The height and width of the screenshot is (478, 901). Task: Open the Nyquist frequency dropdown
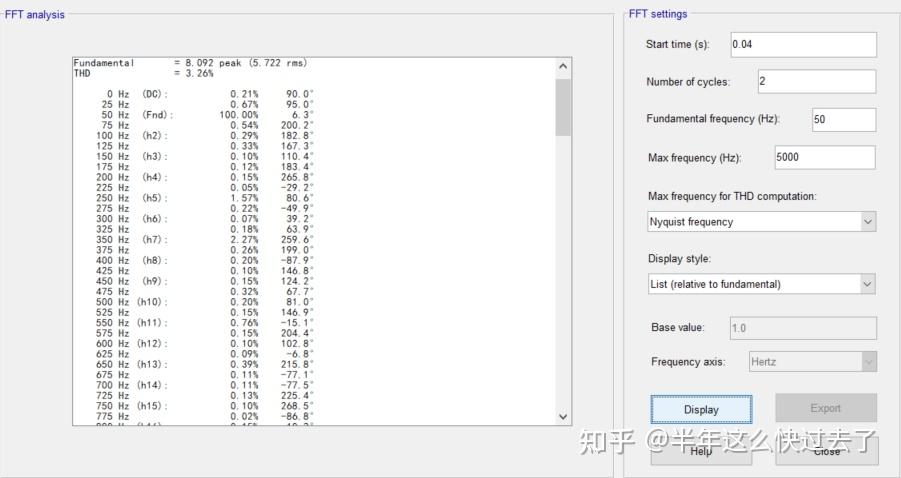tap(761, 222)
